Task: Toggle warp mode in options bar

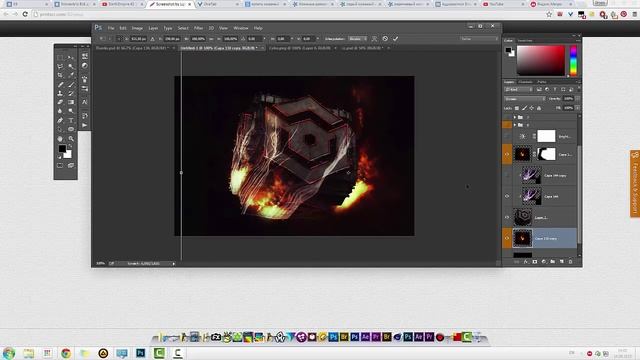Action: click(x=374, y=39)
